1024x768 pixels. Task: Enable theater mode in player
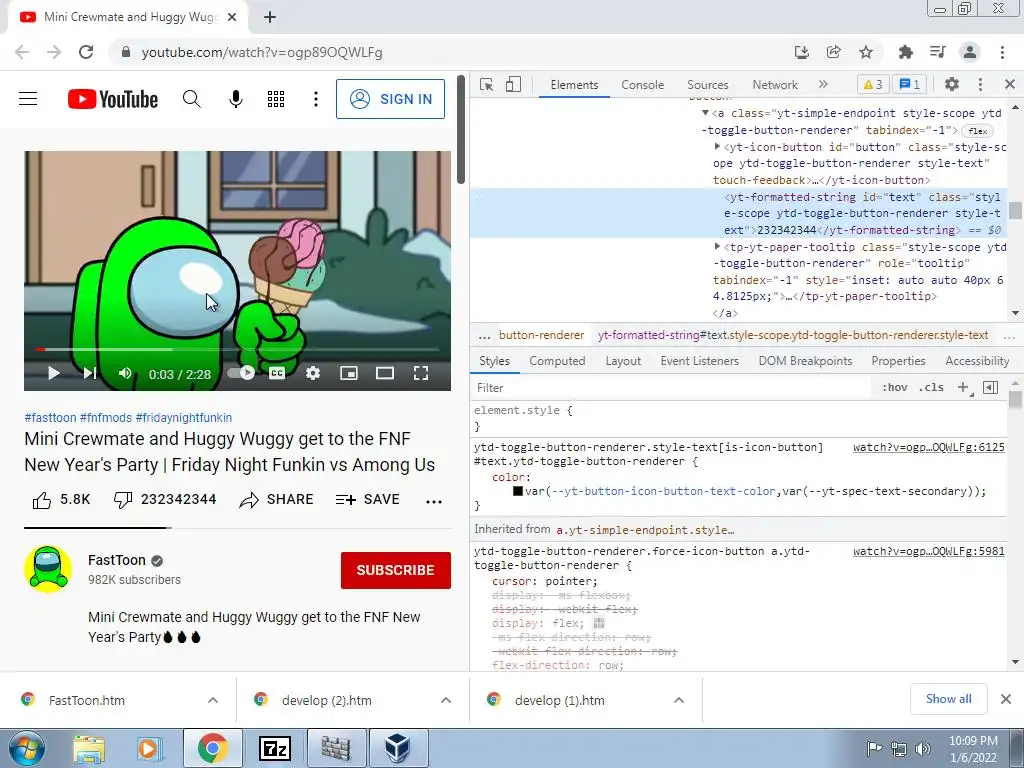(385, 373)
